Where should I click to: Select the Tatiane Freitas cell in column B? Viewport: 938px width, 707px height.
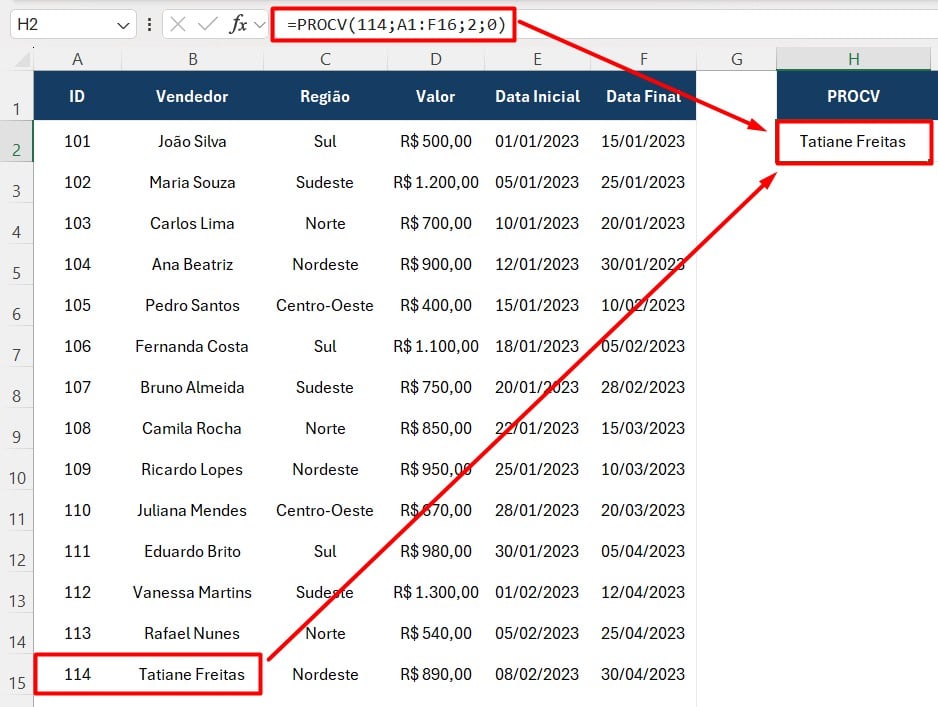[x=192, y=675]
